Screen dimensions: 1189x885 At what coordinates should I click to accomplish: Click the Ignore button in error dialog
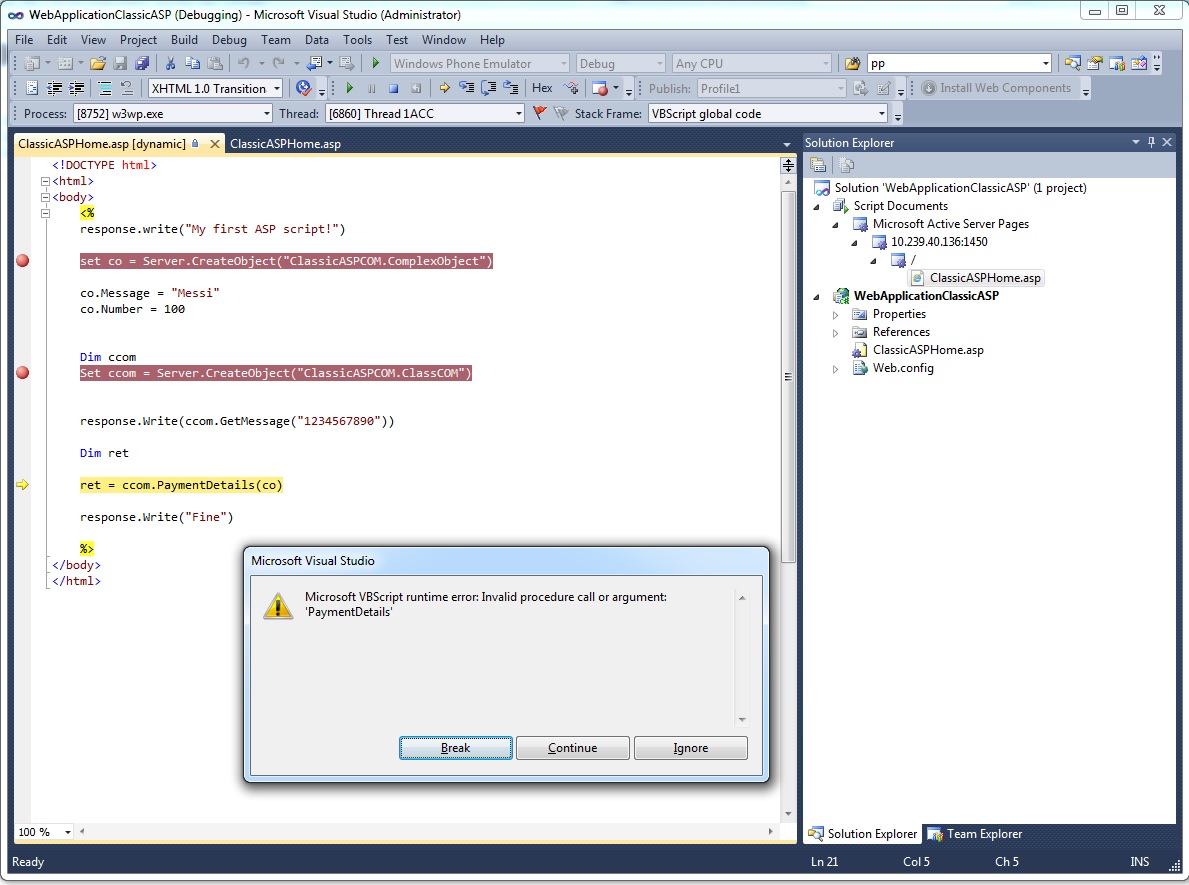pyautogui.click(x=691, y=748)
